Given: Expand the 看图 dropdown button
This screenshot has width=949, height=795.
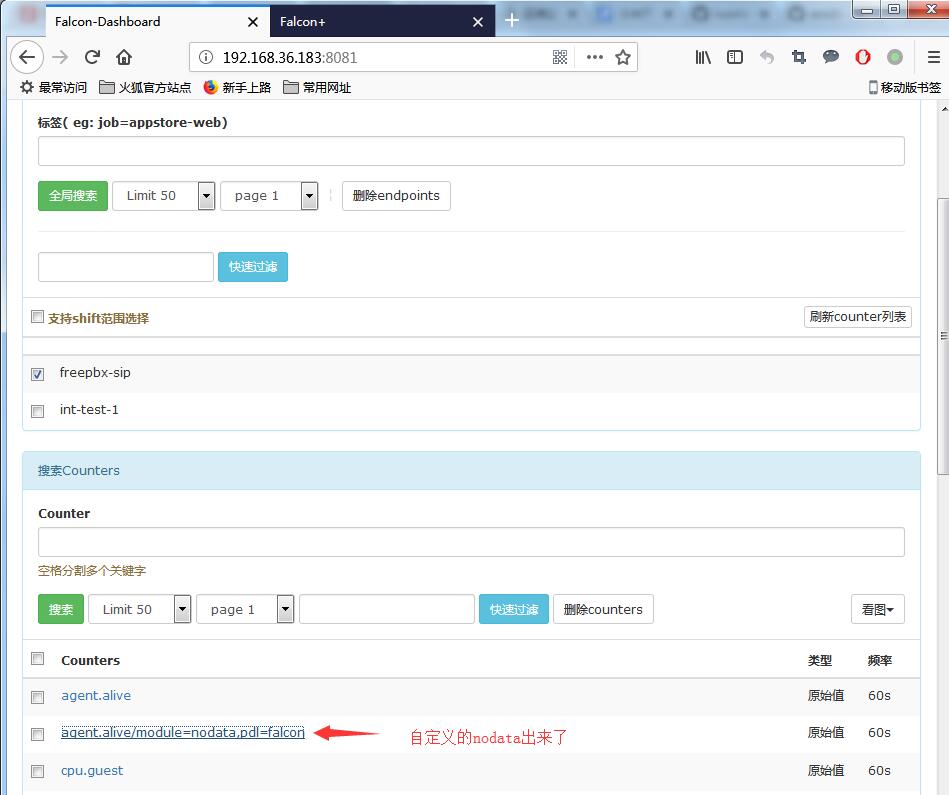Looking at the screenshot, I should [877, 609].
